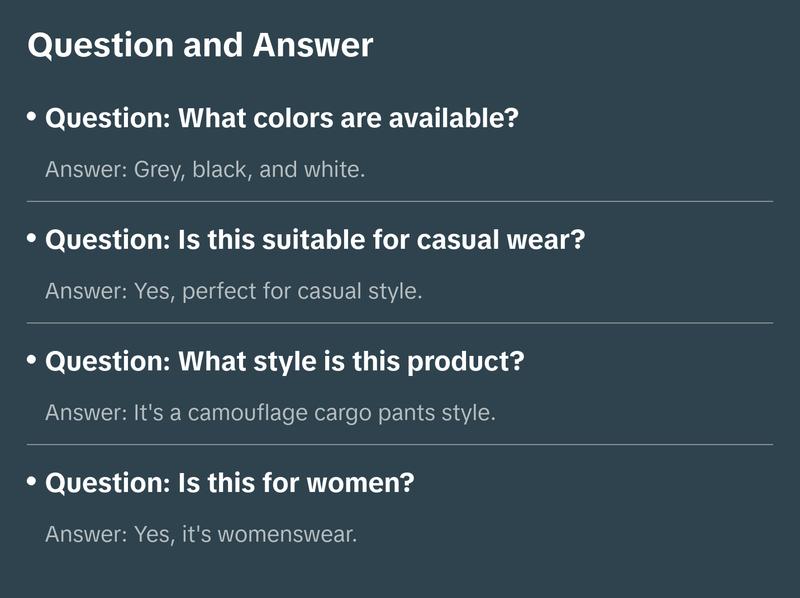The width and height of the screenshot is (800, 598).
Task: Click the "Is this suitable for casual wear?" question
Action: 315,240
